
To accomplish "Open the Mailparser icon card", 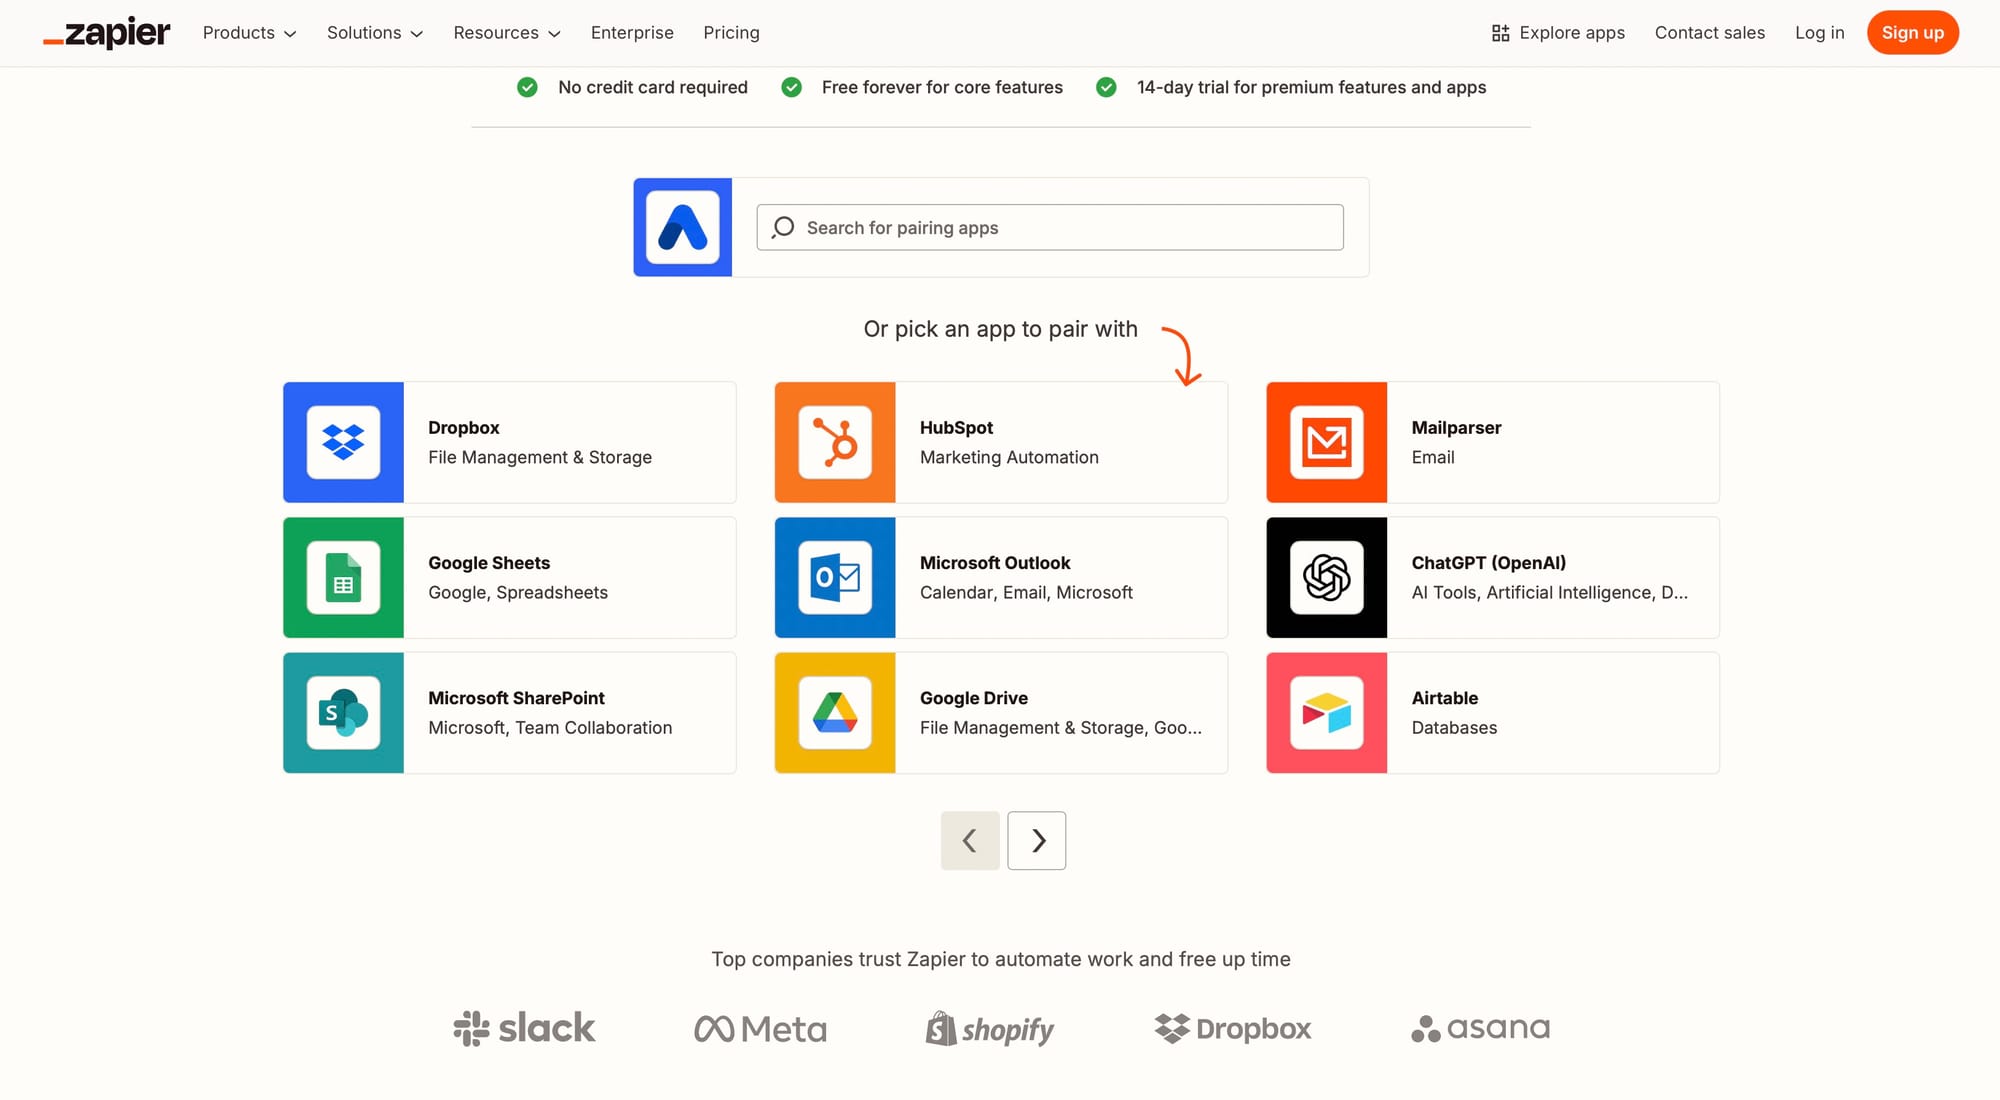I will point(1326,442).
